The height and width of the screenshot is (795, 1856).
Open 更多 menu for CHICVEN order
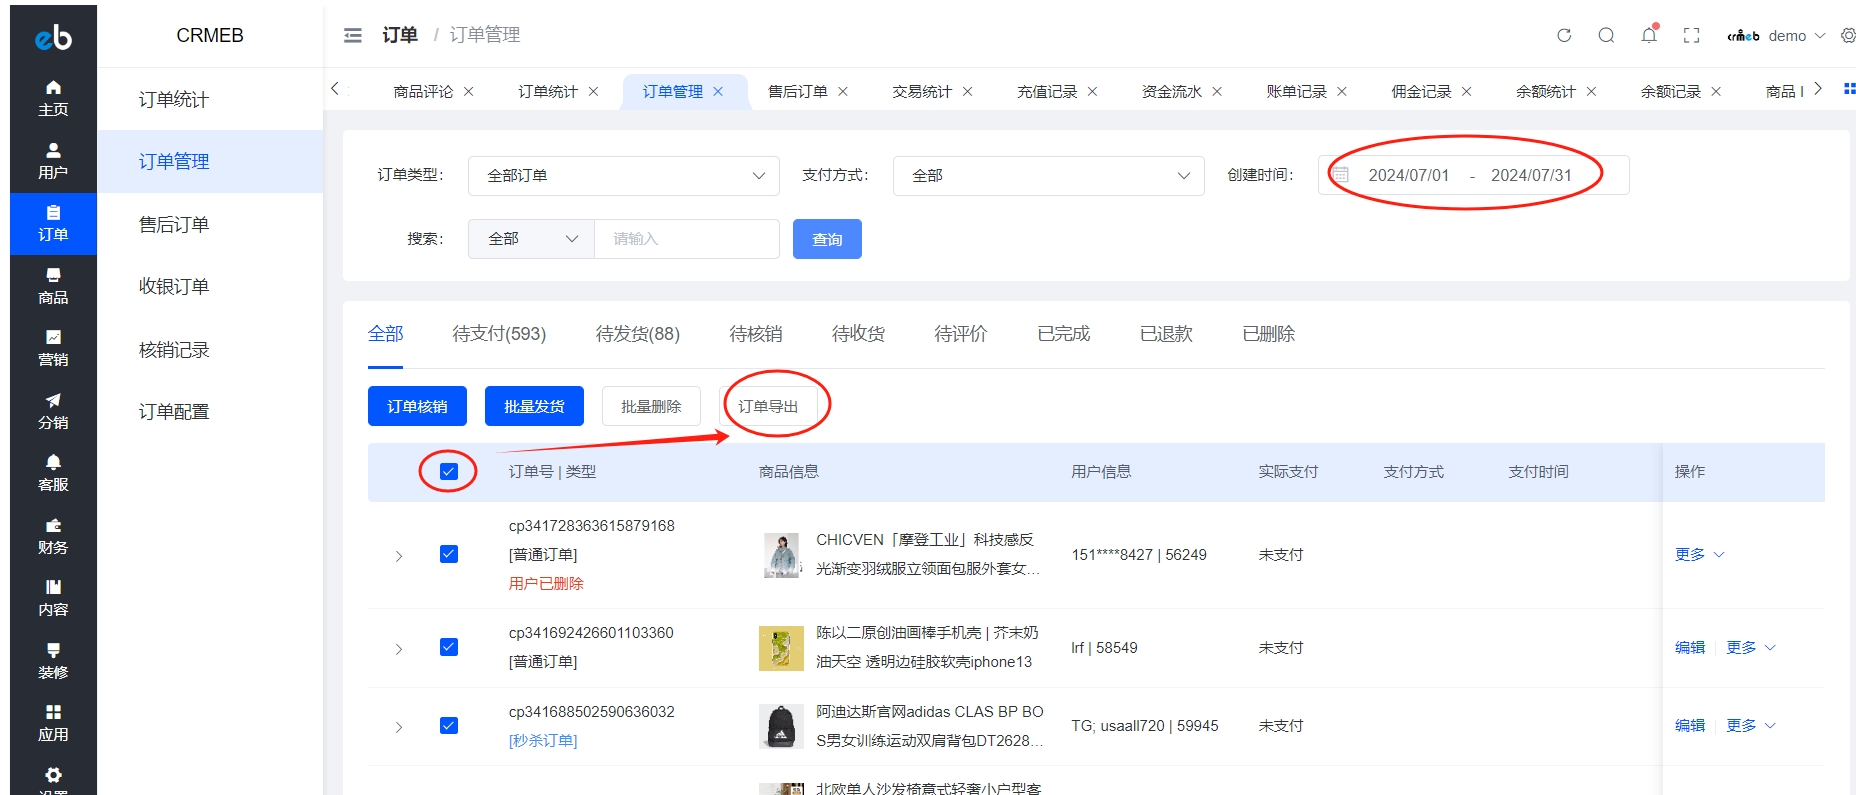1699,554
